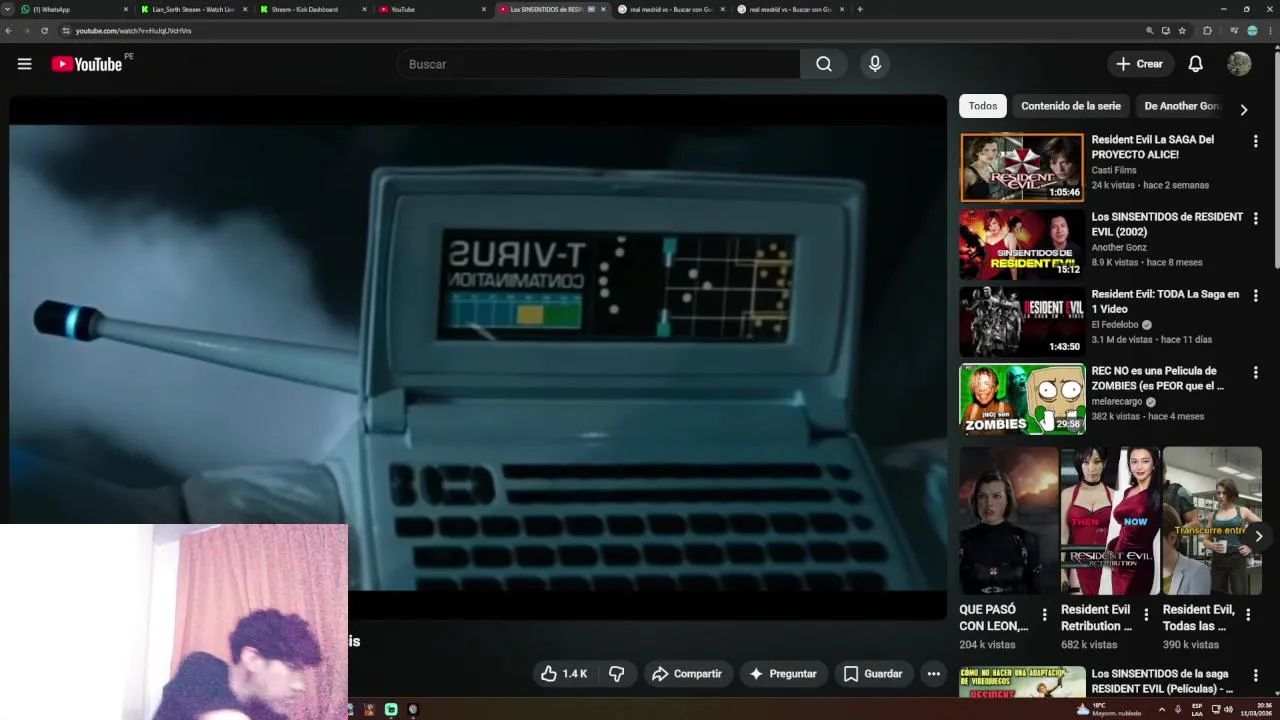Switch to Lian_Sorth Stream browser tab
The width and height of the screenshot is (1280, 720).
(193, 9)
